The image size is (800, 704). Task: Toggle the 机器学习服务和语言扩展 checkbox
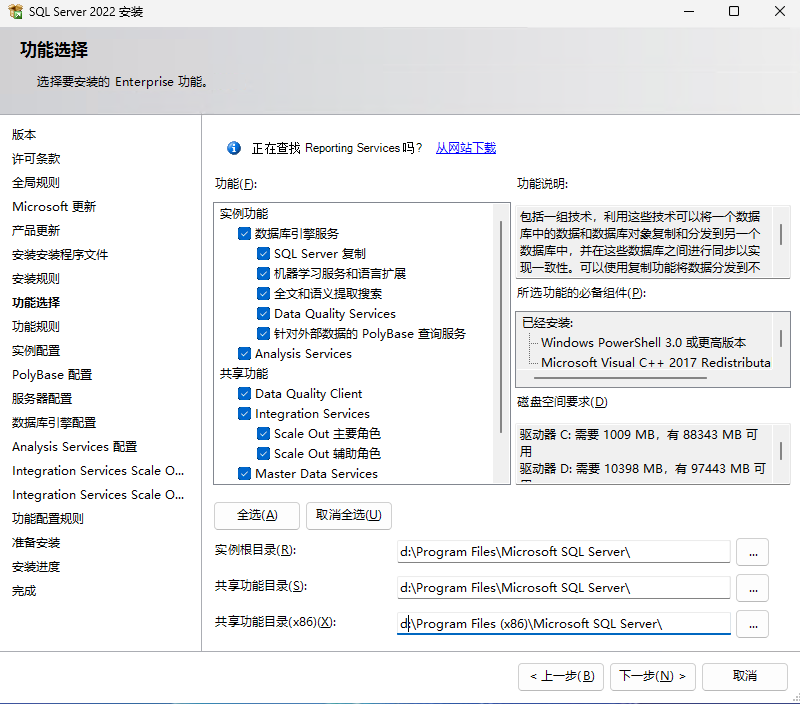click(263, 273)
